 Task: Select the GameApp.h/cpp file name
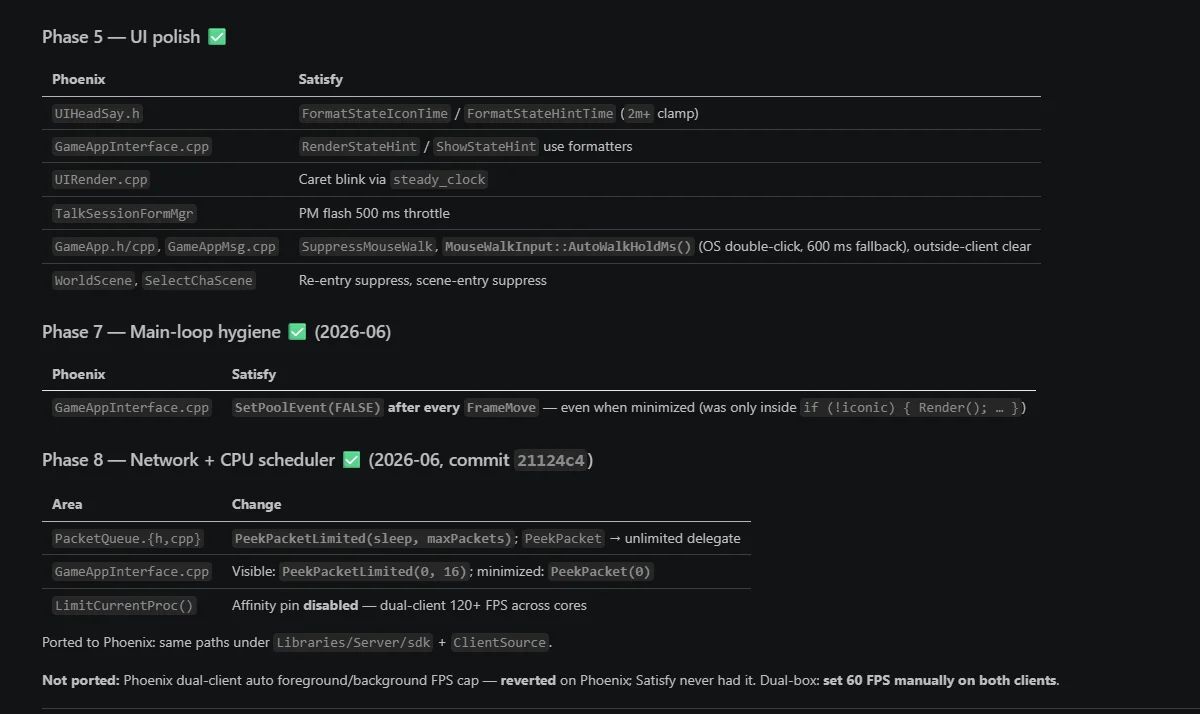pyautogui.click(x=106, y=246)
